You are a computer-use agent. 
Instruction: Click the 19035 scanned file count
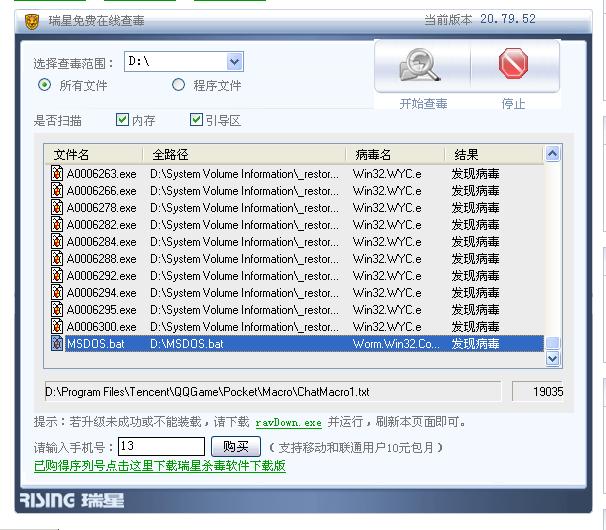click(x=548, y=392)
